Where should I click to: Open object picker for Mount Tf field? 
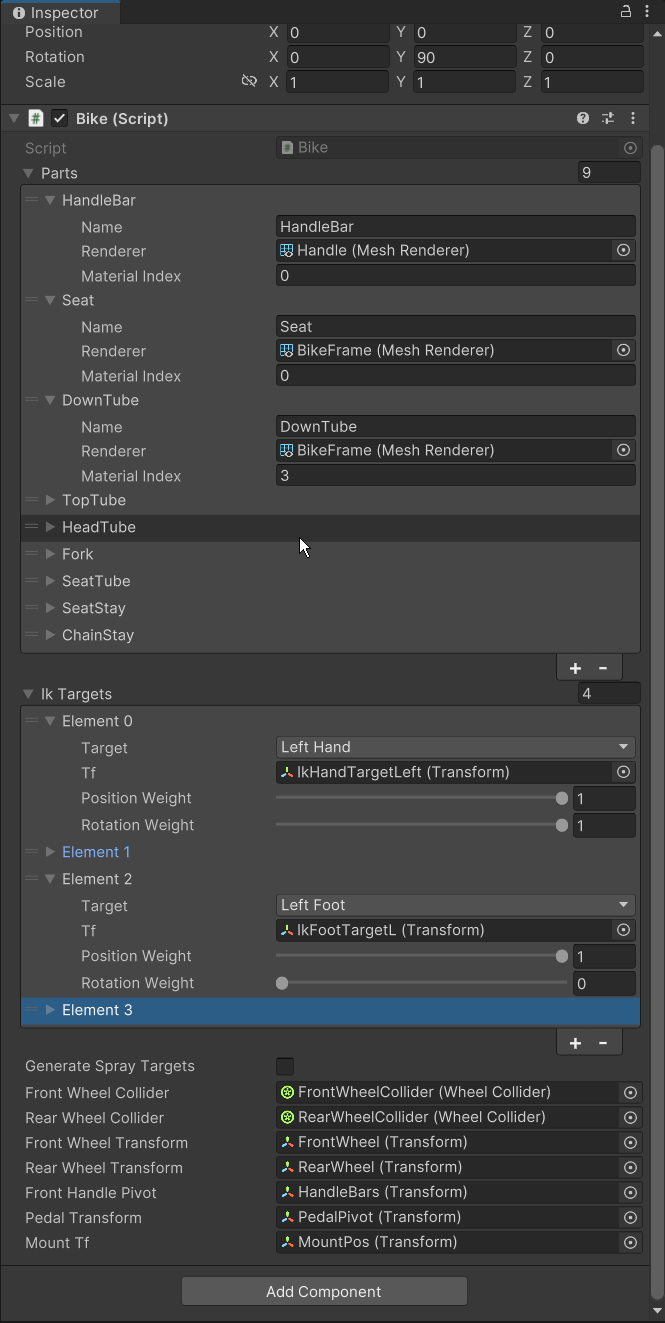click(x=630, y=1242)
